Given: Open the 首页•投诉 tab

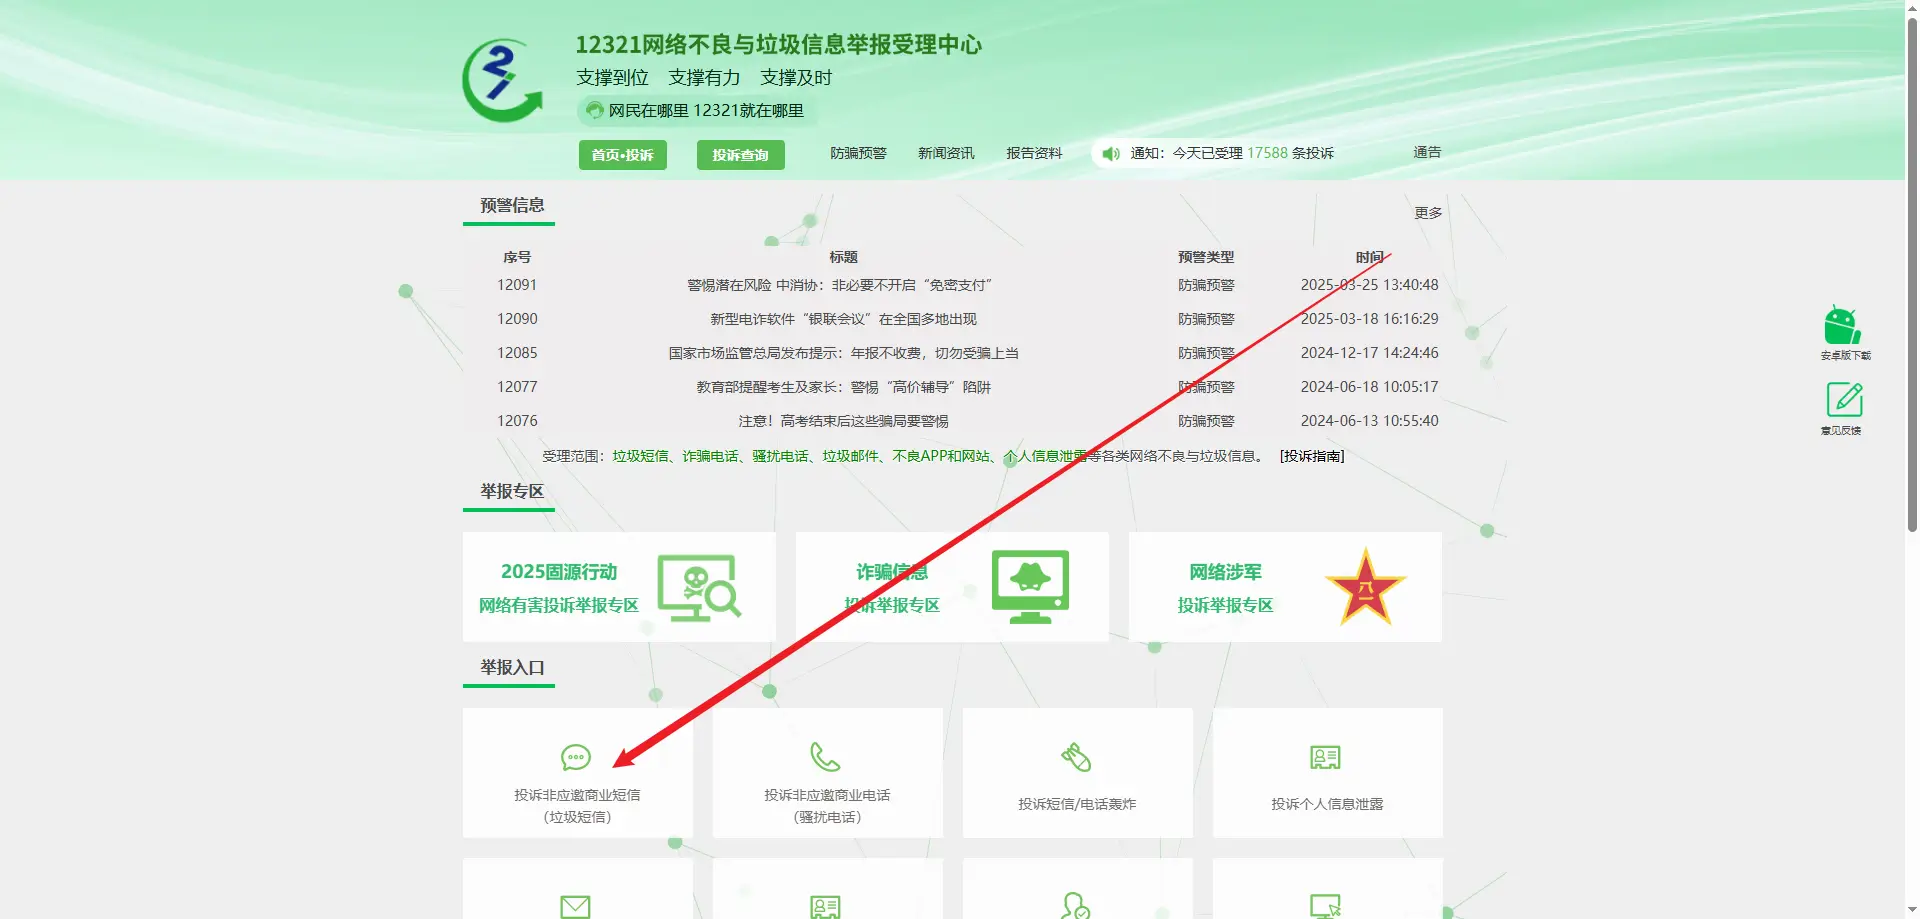Looking at the screenshot, I should click(622, 155).
